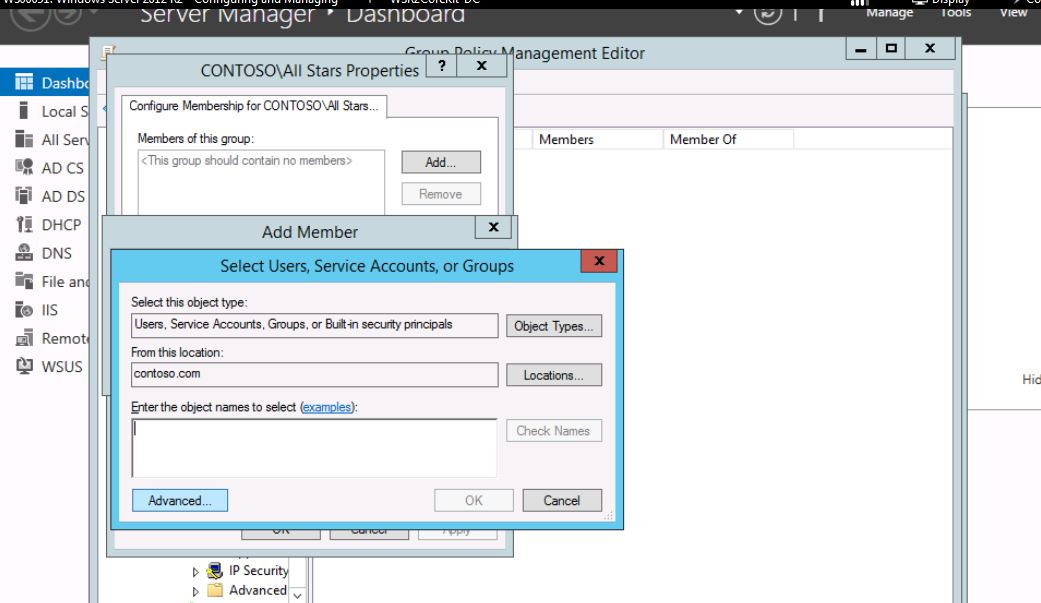This screenshot has height=603, width=1041.
Task: Click the object type field
Action: coord(314,325)
